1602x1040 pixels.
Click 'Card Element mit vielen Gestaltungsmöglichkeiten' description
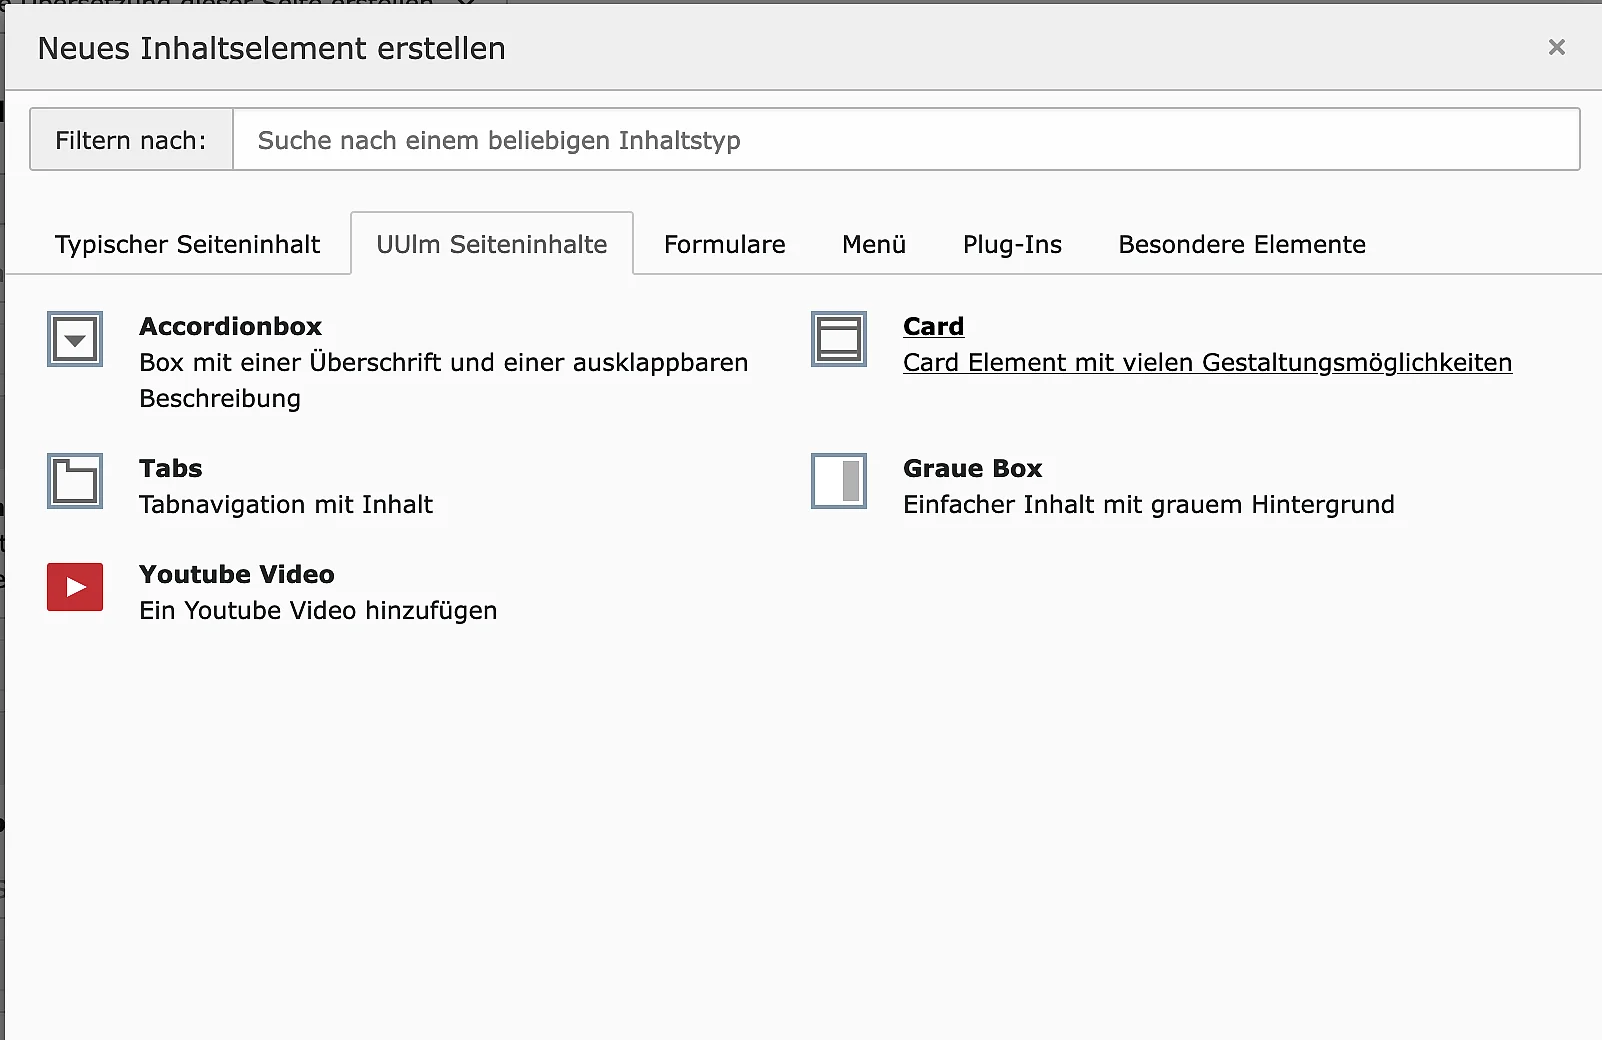(x=1207, y=362)
